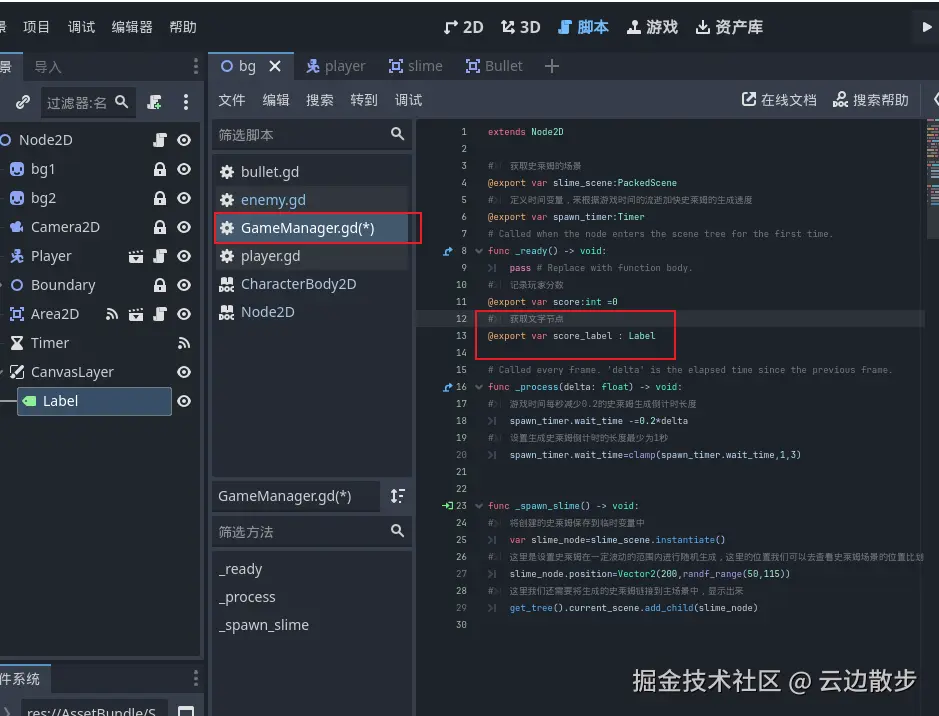Open script editor 转到 menu
Screen dimensions: 939x716
[x=364, y=100]
